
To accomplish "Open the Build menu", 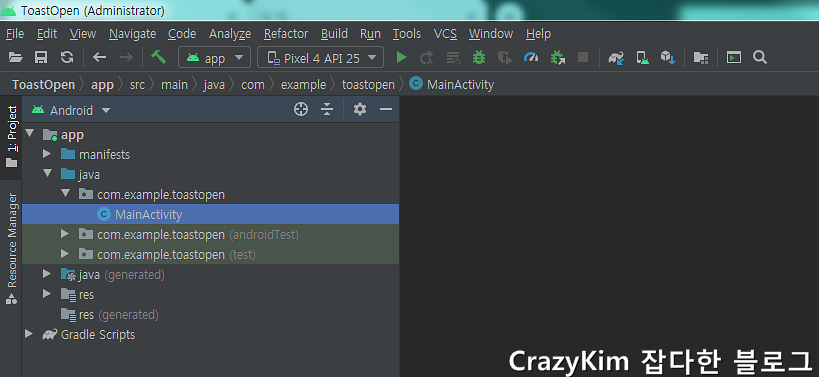I will coord(334,34).
